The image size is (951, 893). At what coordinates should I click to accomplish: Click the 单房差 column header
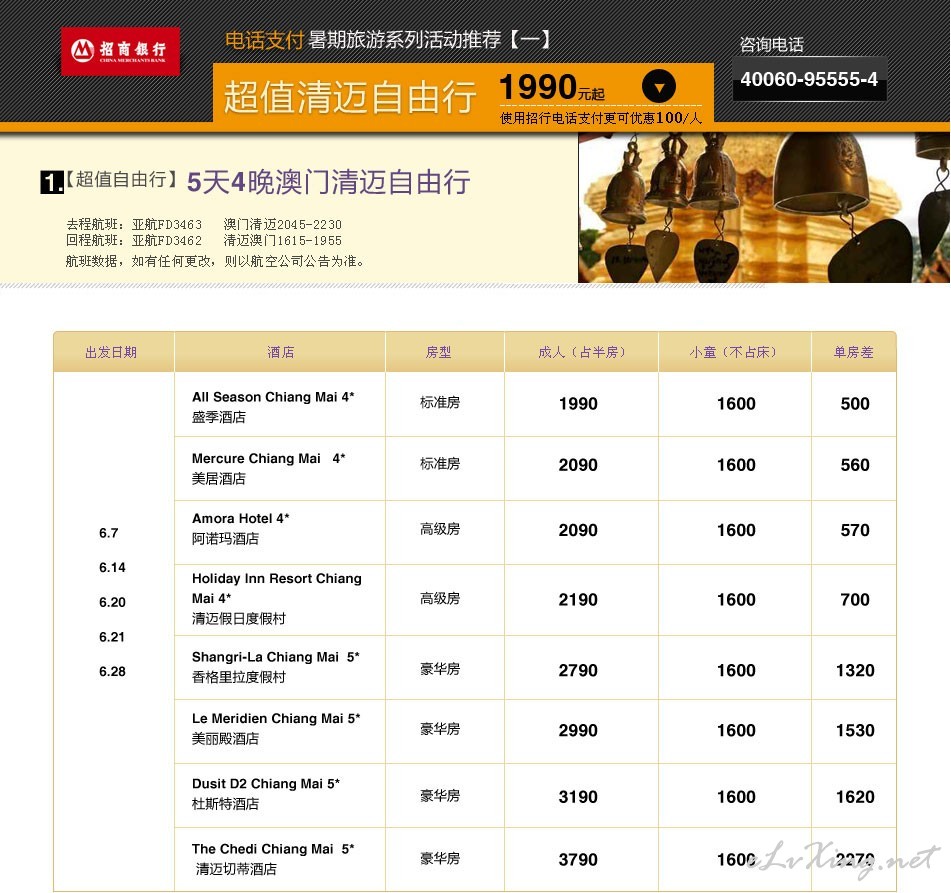point(853,352)
